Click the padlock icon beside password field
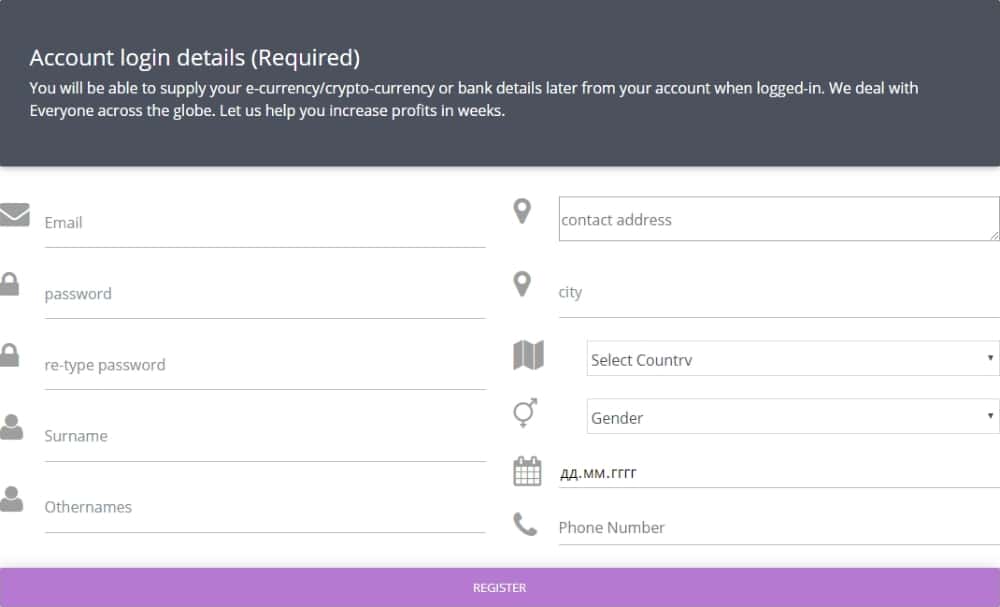Image resolution: width=1000 pixels, height=607 pixels. (10, 283)
